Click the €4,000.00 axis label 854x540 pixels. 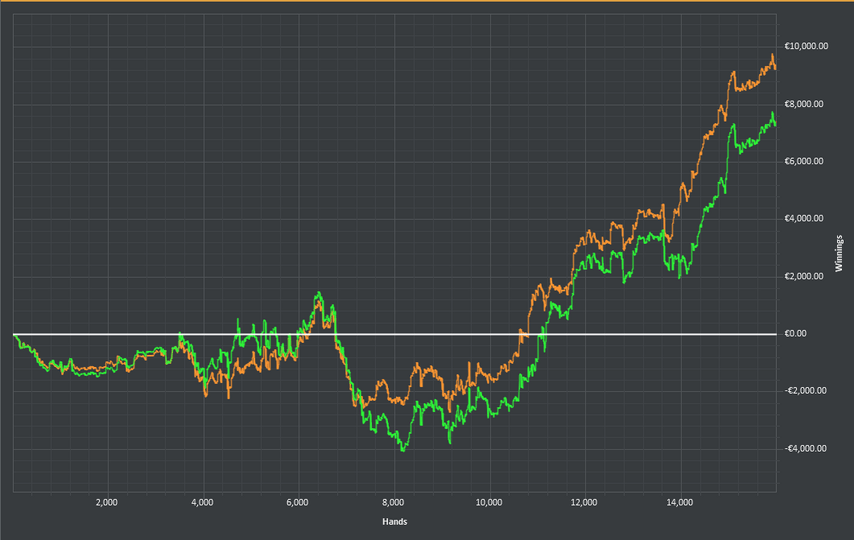803,219
